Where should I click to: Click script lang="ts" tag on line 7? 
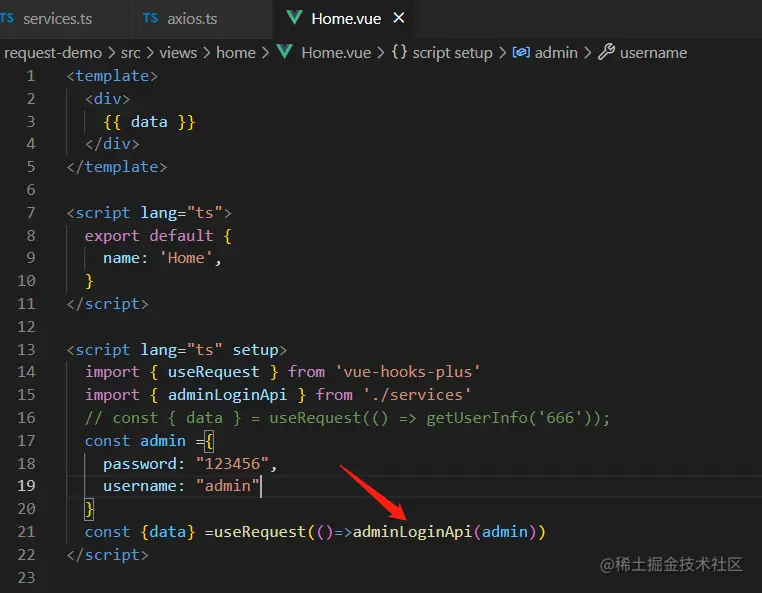(x=149, y=213)
